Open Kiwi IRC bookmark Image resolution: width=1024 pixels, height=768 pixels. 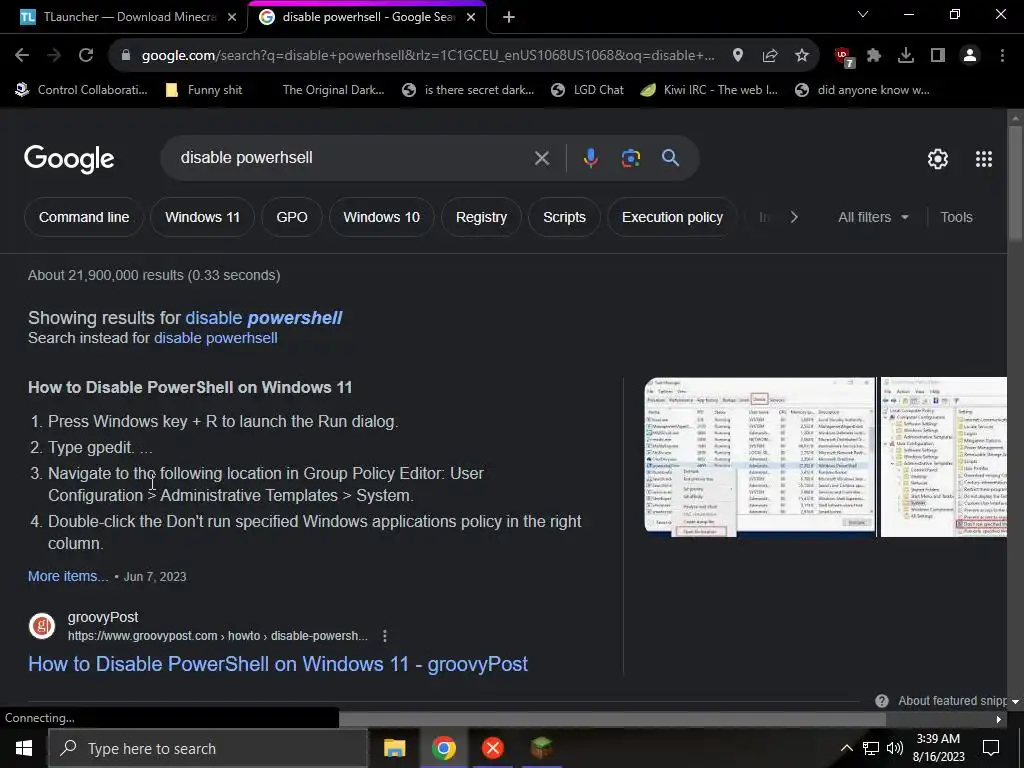(709, 90)
